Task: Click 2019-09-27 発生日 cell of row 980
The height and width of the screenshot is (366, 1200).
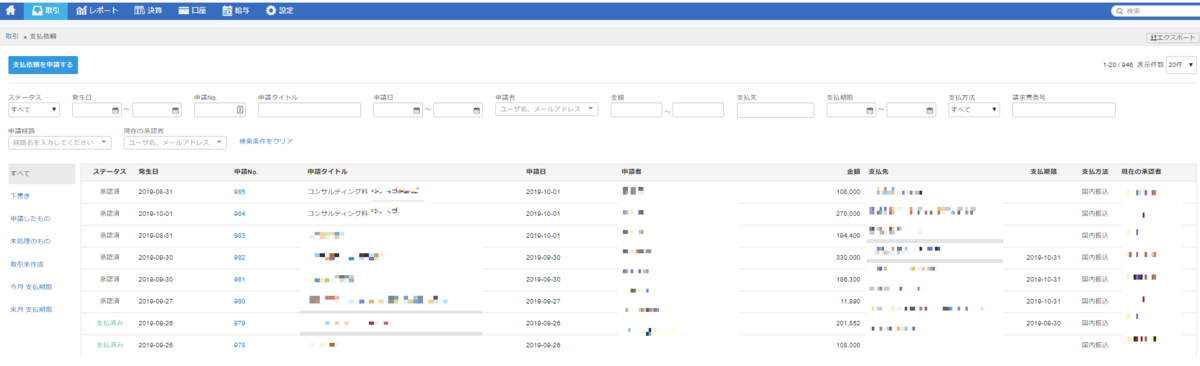Action: [x=156, y=301]
